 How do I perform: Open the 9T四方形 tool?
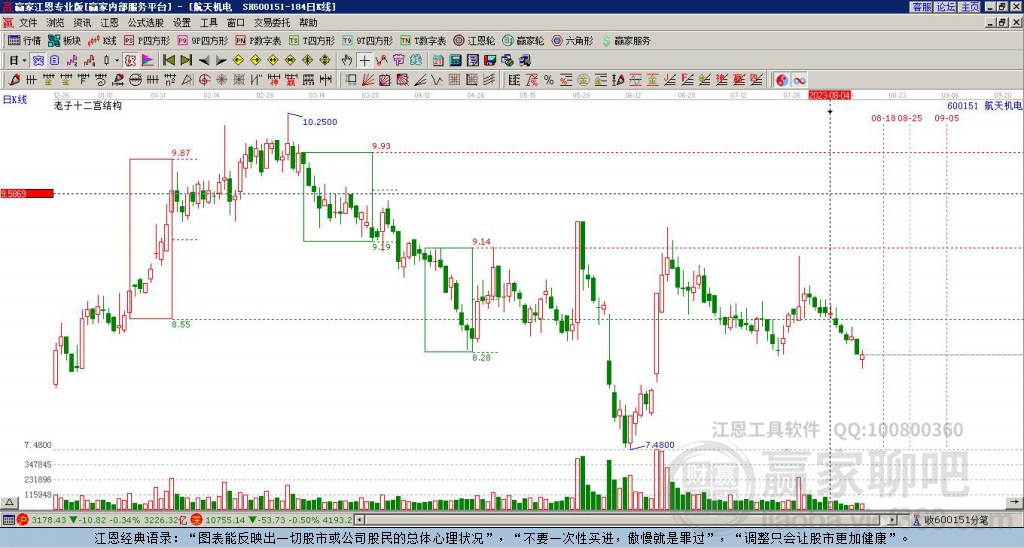click(x=368, y=40)
